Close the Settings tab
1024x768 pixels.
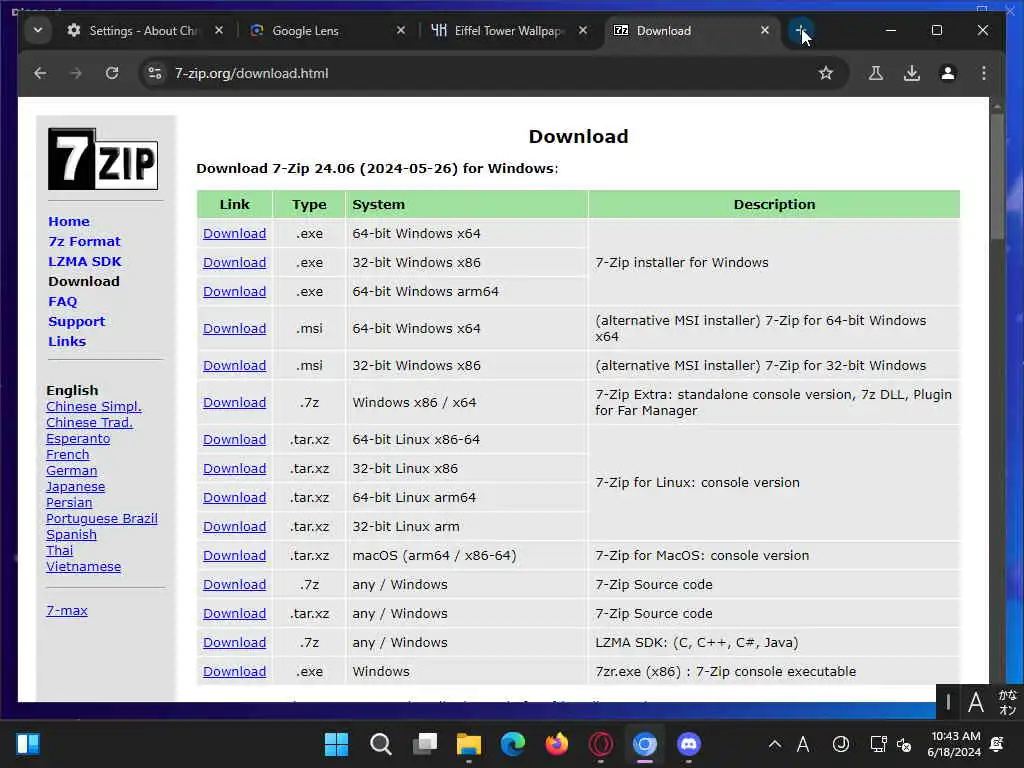point(219,30)
